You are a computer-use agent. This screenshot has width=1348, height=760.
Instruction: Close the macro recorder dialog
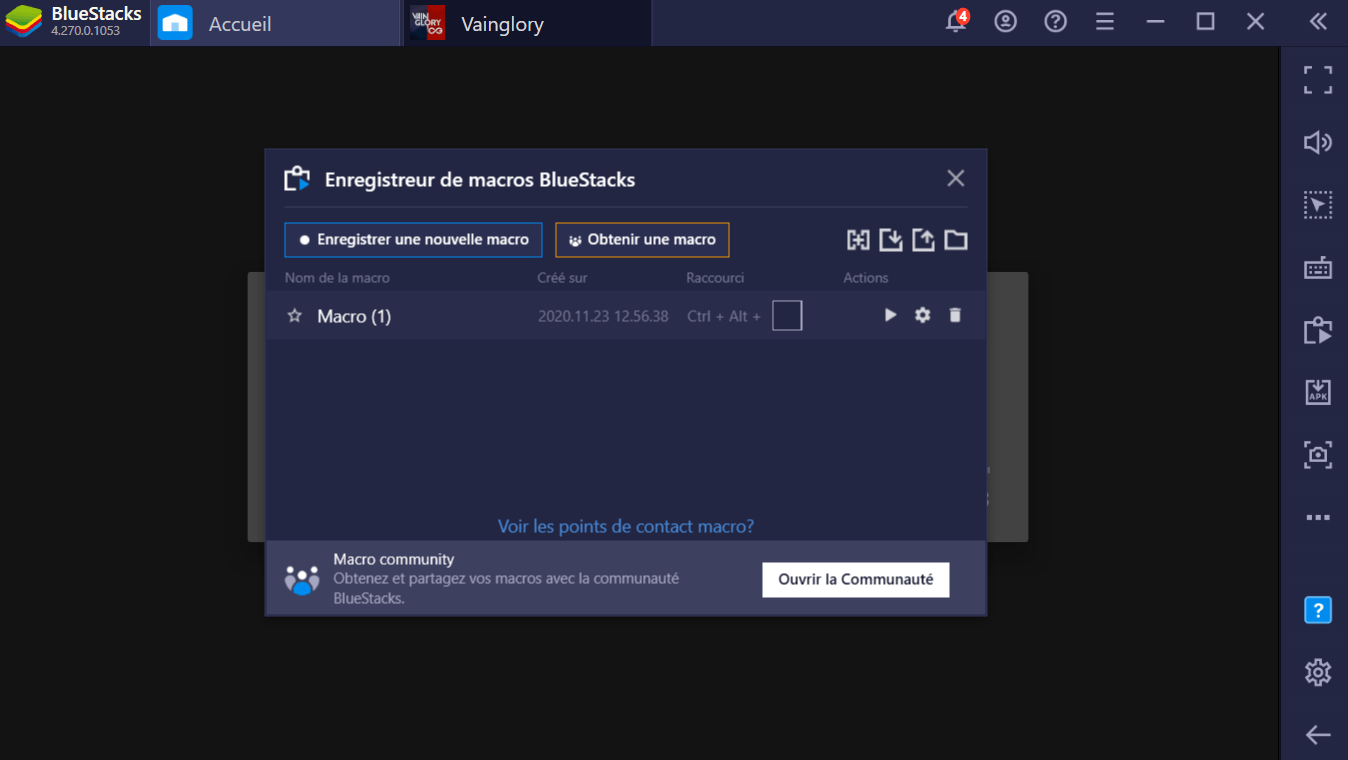coord(956,178)
